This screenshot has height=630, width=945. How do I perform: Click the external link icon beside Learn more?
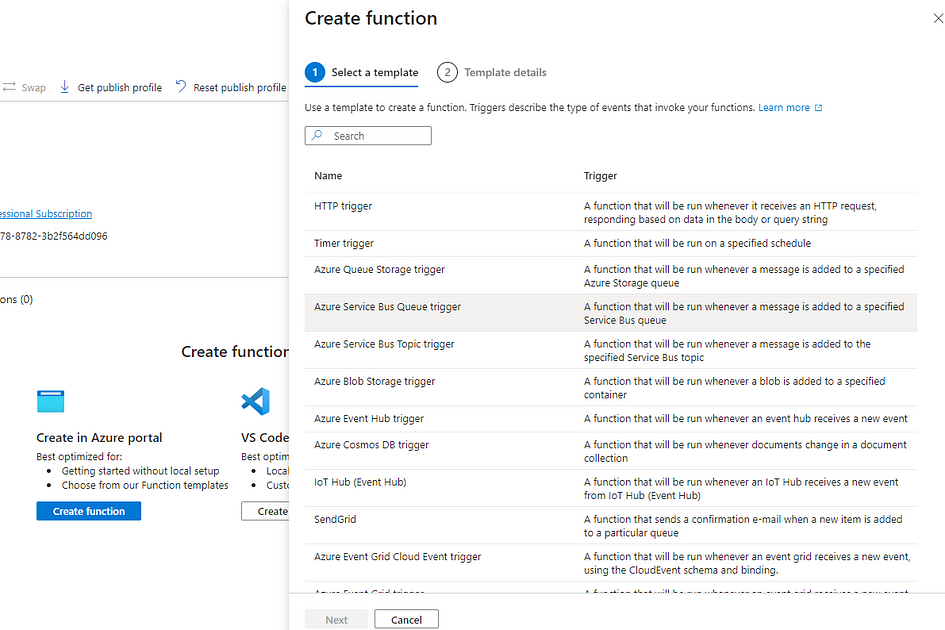coord(818,108)
